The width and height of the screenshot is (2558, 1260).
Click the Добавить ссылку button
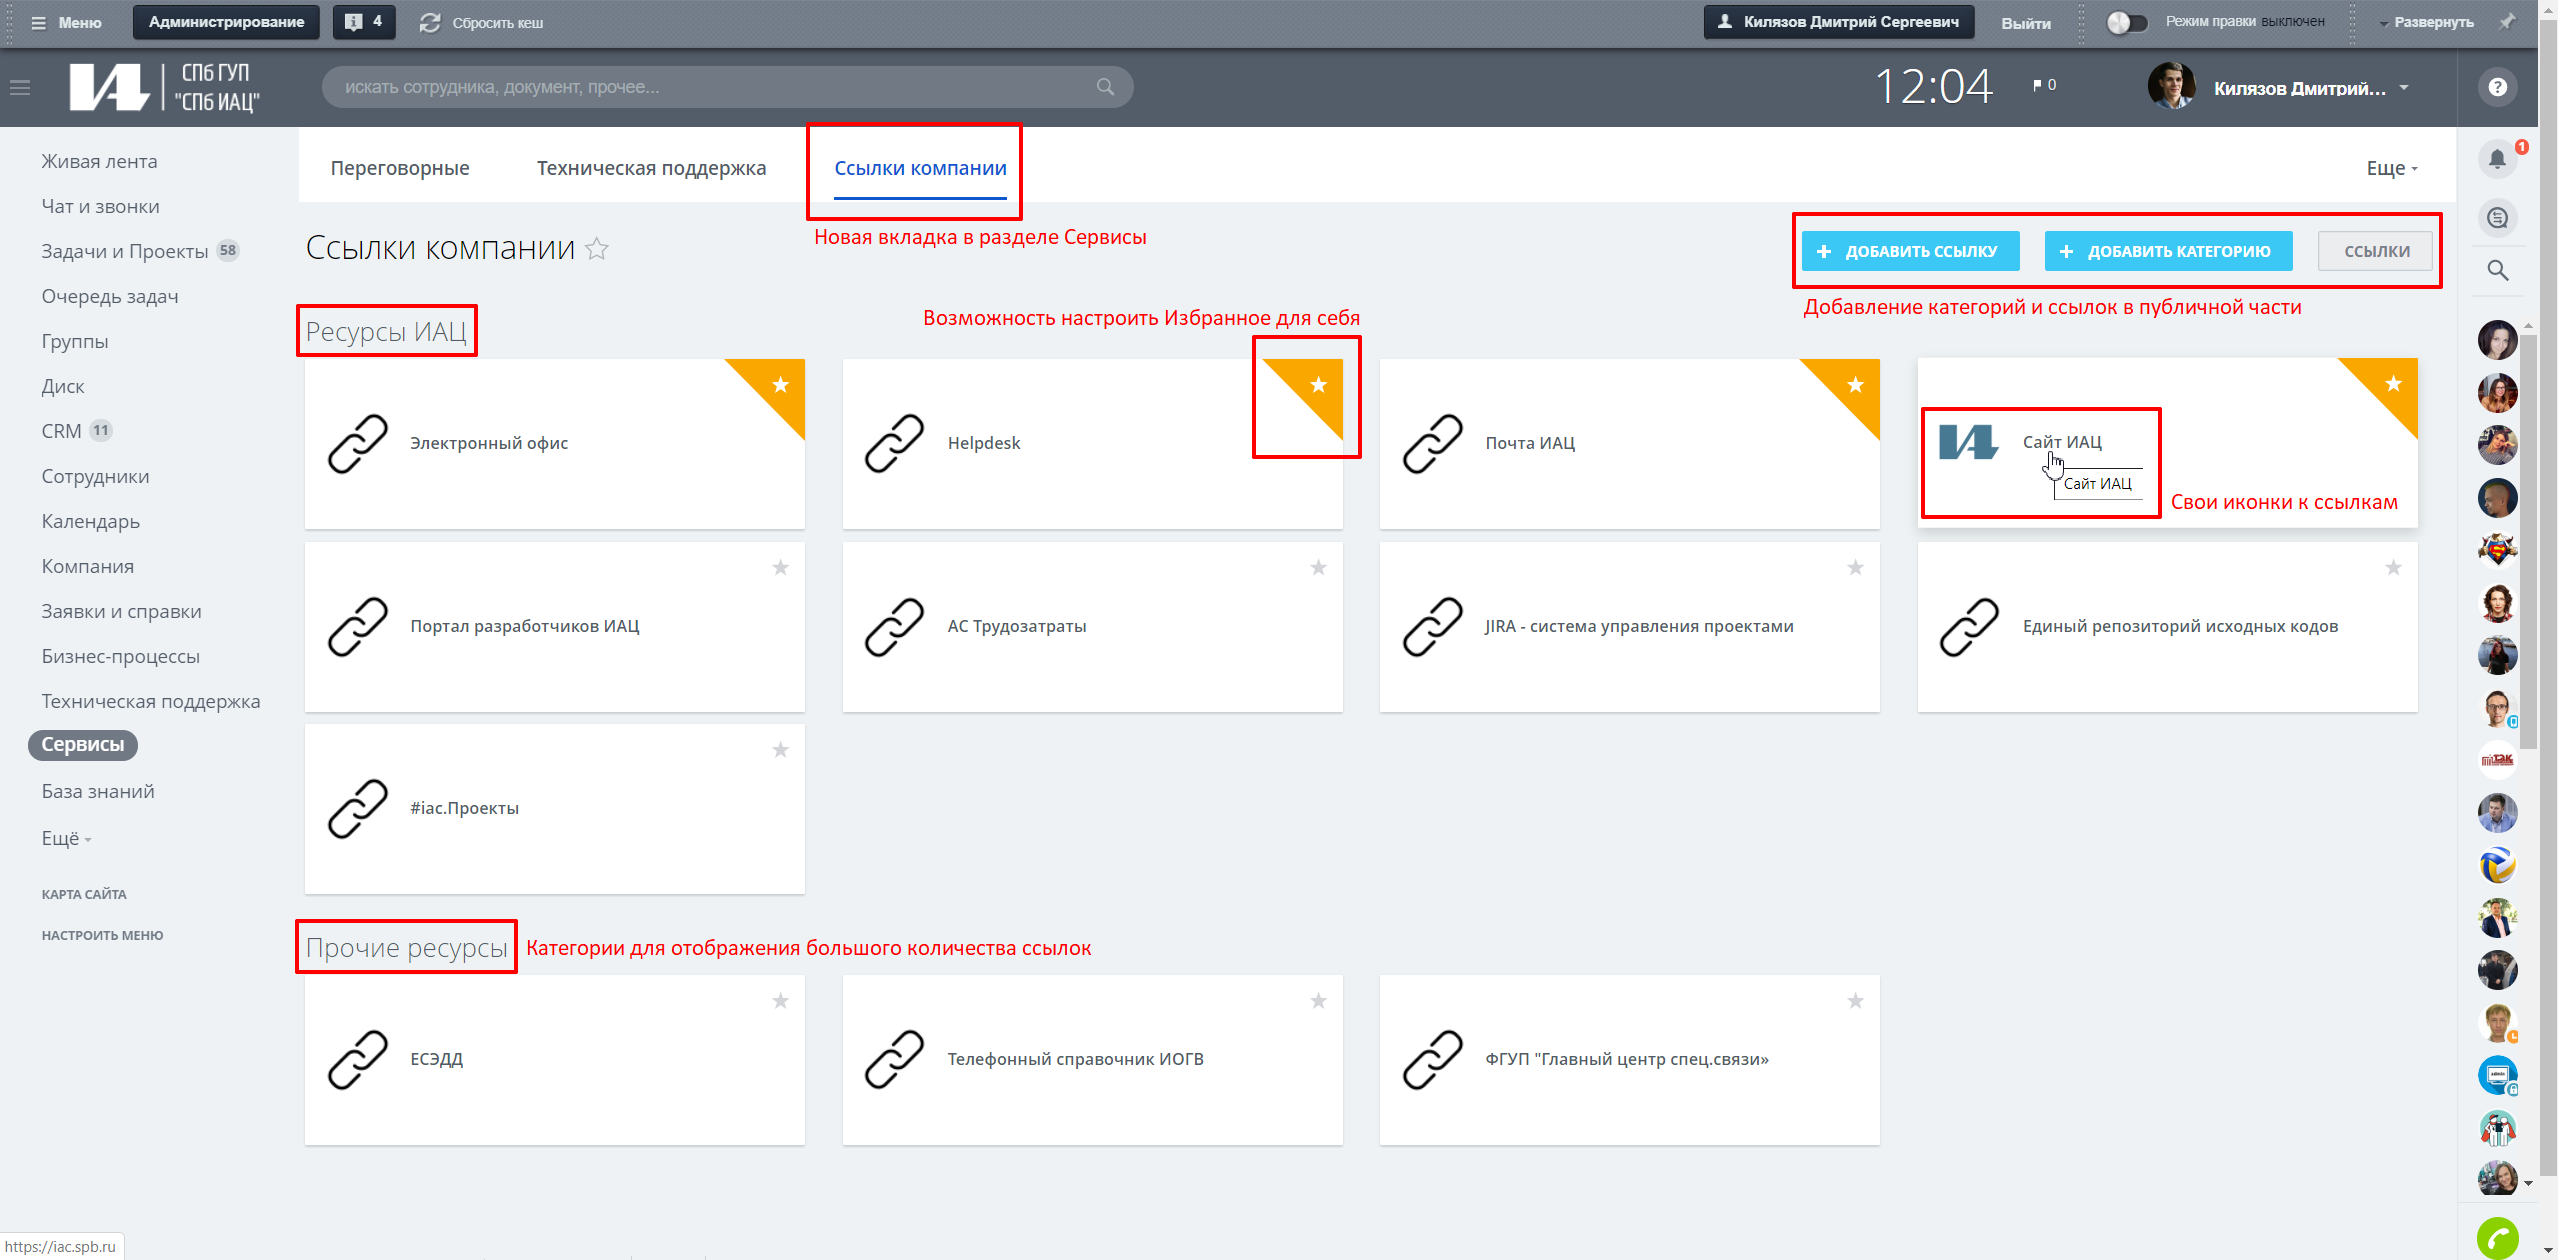pyautogui.click(x=1910, y=251)
